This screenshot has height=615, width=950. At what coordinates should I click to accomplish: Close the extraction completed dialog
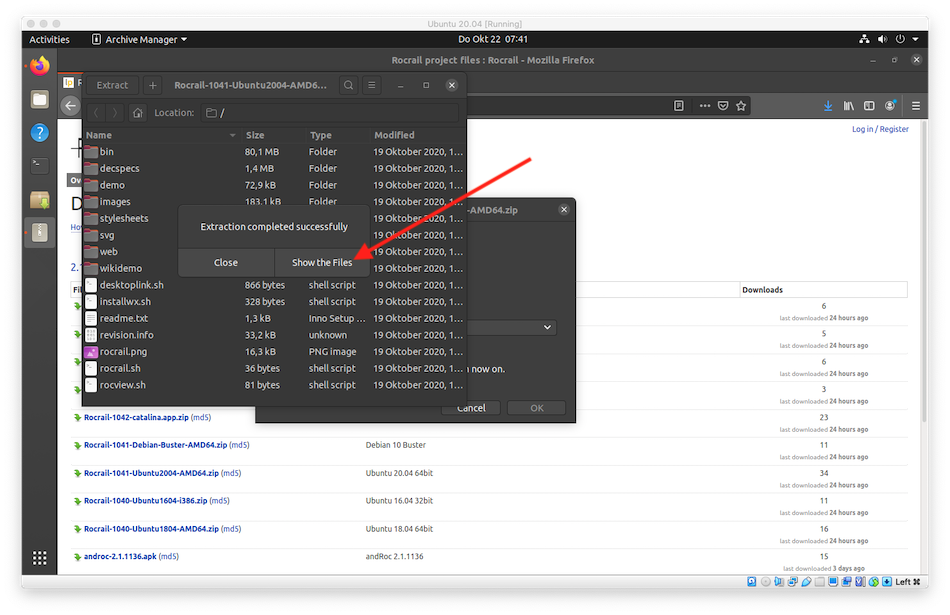click(x=226, y=262)
